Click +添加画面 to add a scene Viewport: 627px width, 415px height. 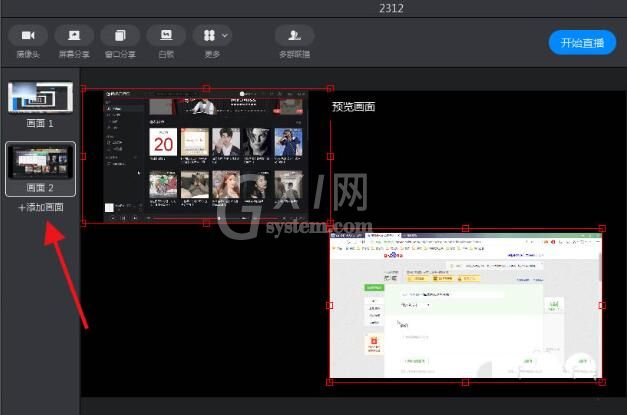pyautogui.click(x=41, y=207)
